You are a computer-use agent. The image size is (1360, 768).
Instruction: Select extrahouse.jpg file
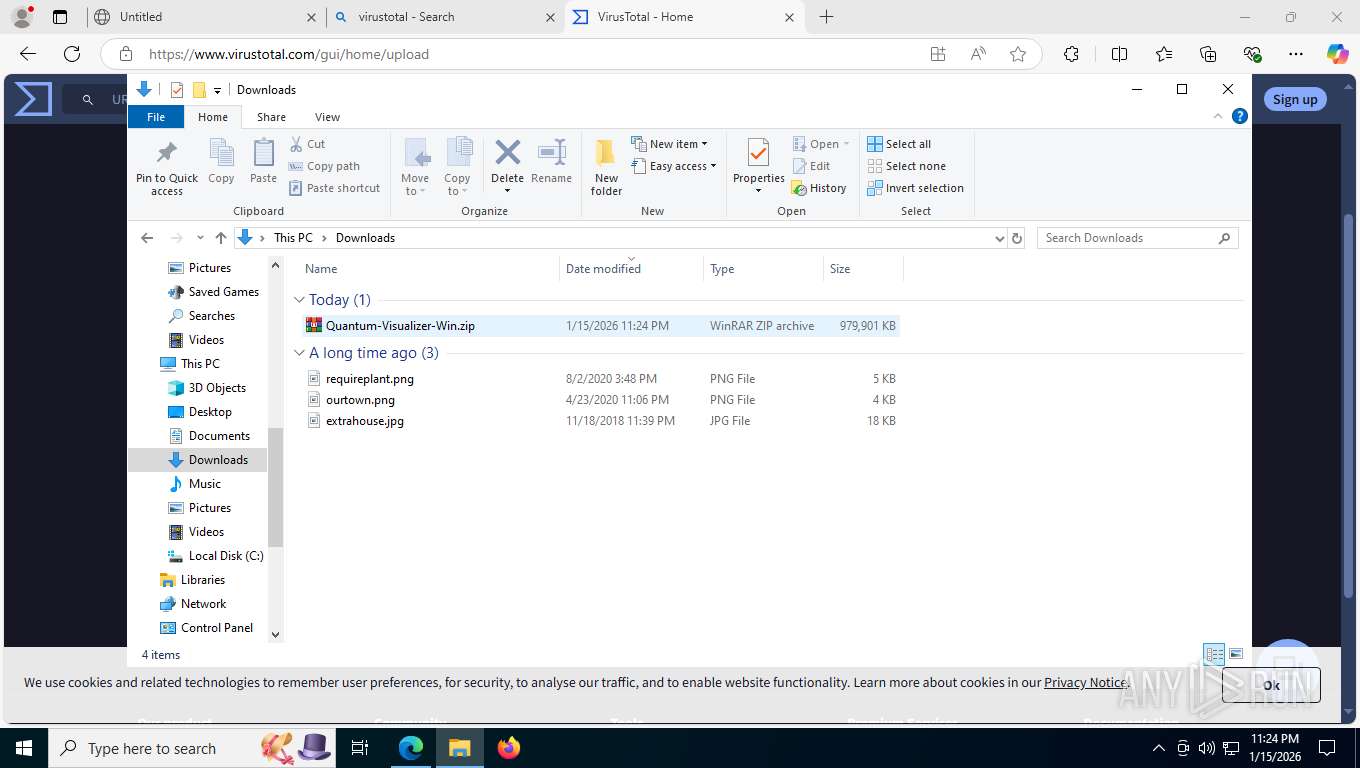[600, 421]
